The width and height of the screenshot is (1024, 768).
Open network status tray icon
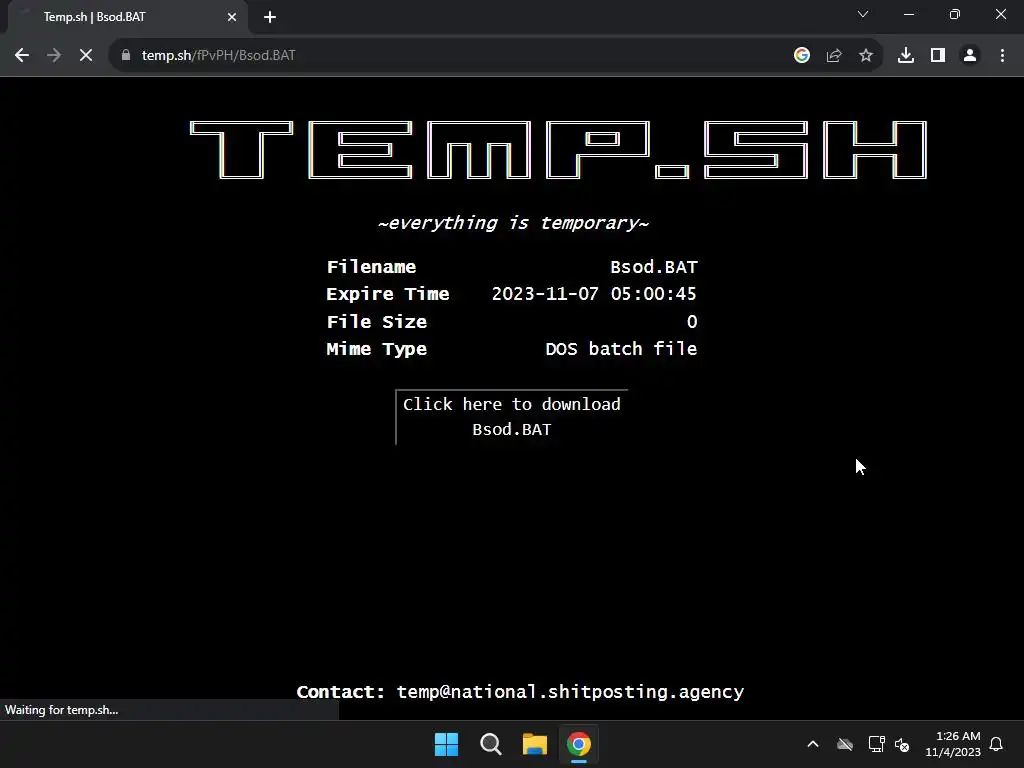(876, 744)
